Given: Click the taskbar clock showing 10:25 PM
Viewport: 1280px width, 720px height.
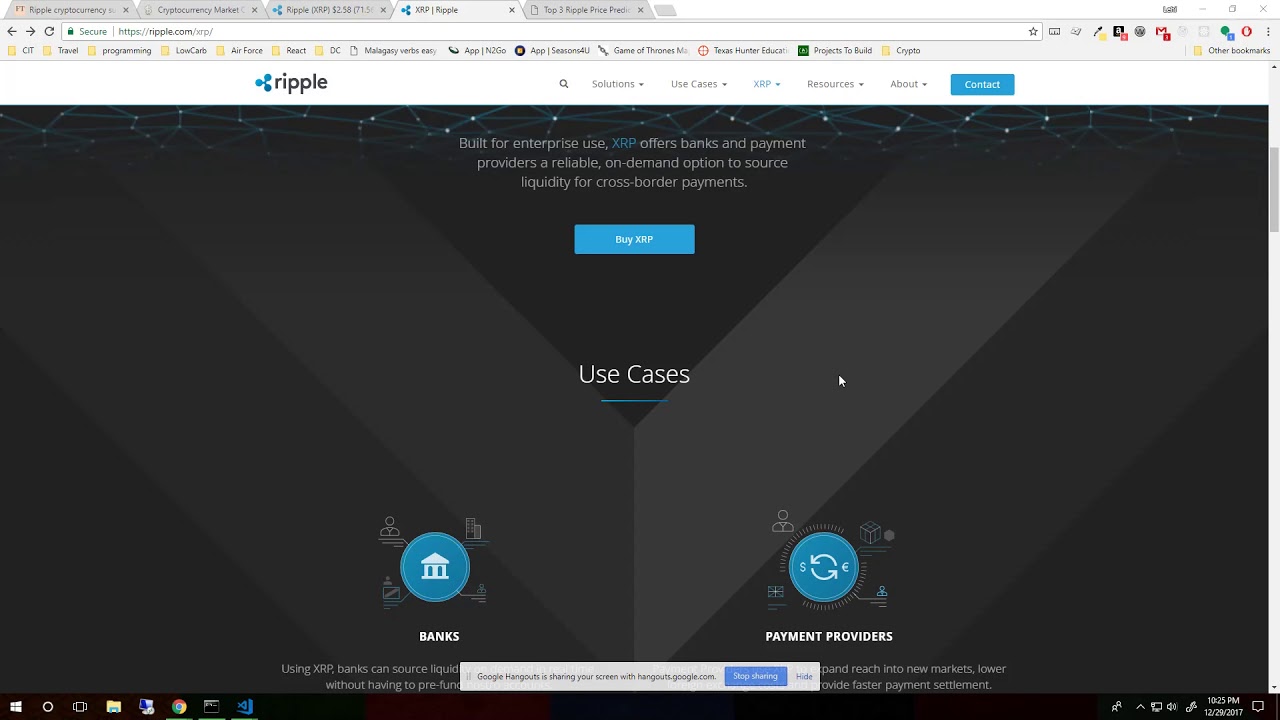Looking at the screenshot, I should pyautogui.click(x=1223, y=706).
